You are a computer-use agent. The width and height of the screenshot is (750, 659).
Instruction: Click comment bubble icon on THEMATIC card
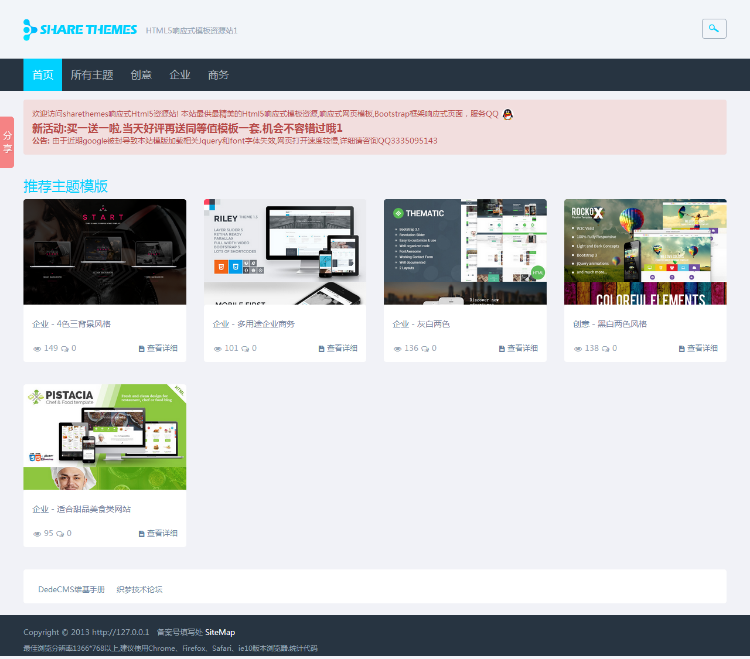point(425,349)
